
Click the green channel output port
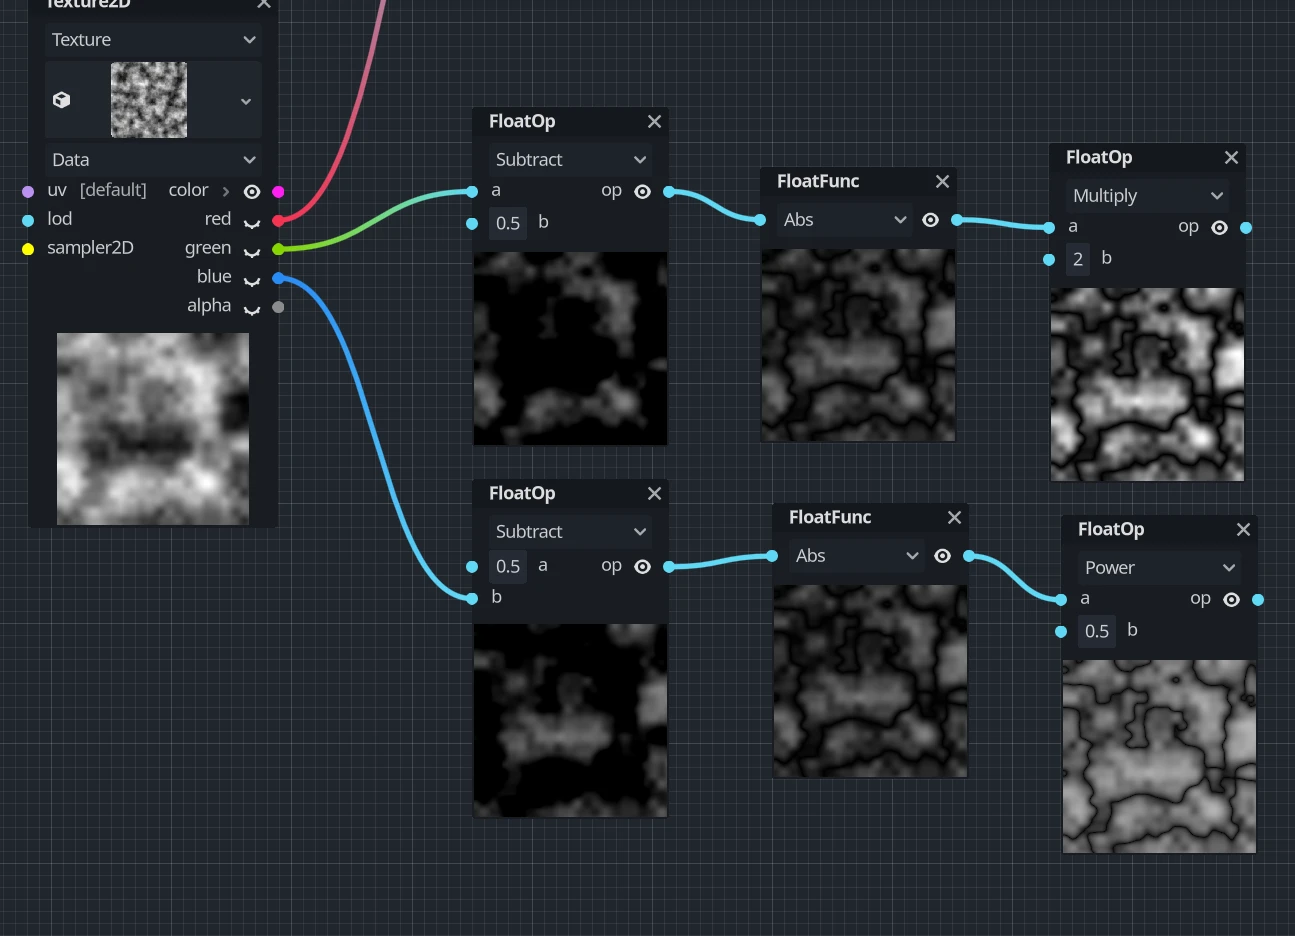[278, 249]
